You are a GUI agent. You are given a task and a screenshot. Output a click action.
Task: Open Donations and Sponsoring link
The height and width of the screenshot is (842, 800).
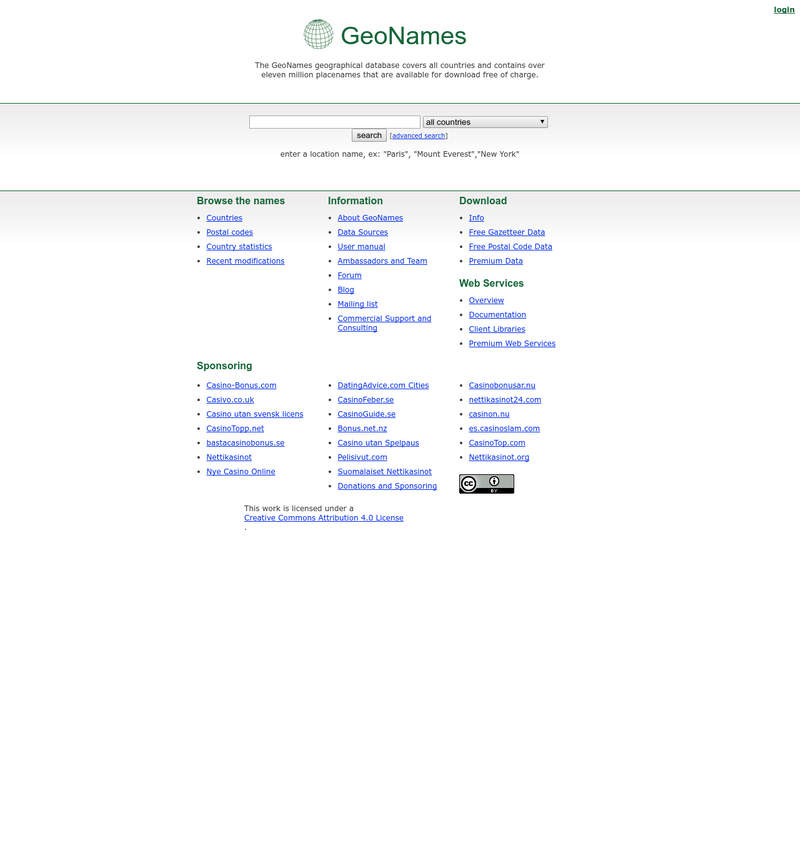(x=387, y=486)
